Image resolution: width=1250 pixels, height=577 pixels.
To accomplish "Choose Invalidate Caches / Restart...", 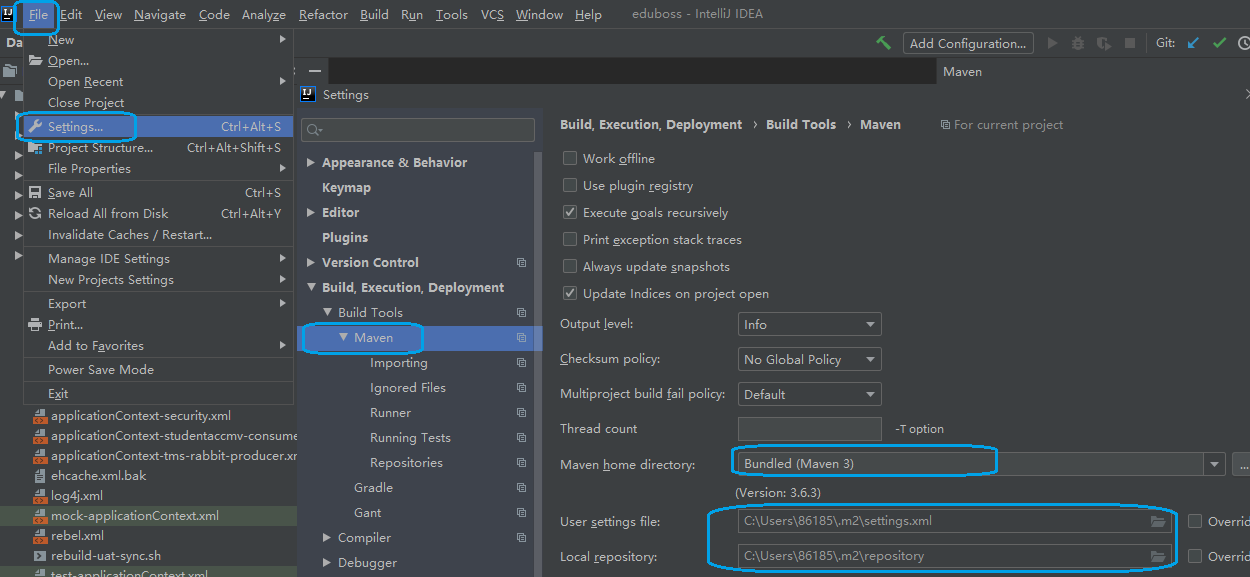I will coord(130,235).
